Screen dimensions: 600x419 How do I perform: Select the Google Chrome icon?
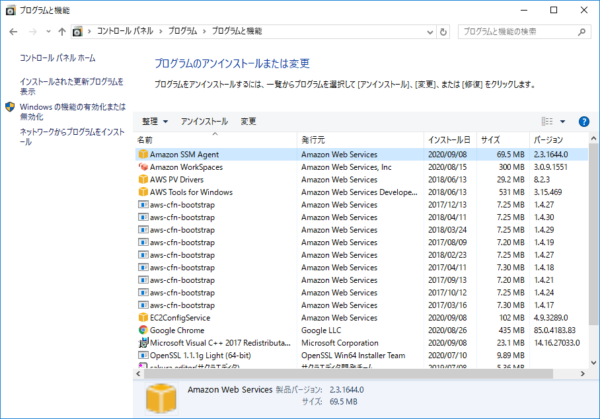point(143,330)
